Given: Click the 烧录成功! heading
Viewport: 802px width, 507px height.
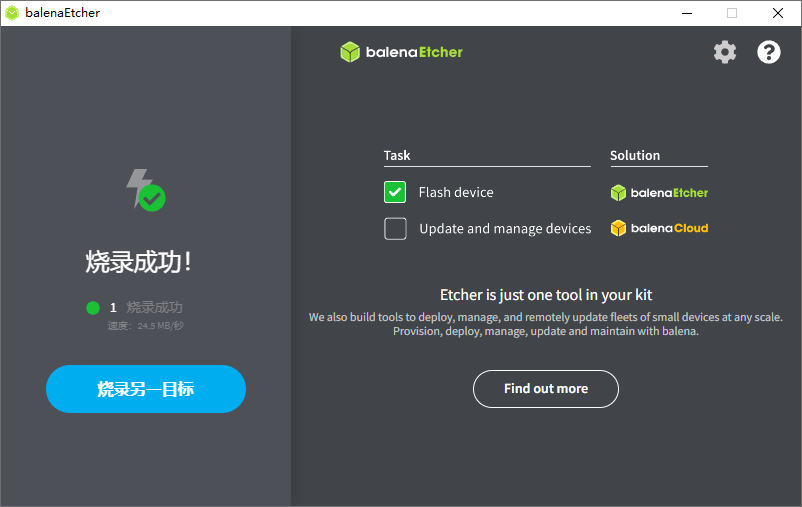Looking at the screenshot, I should pos(138,262).
